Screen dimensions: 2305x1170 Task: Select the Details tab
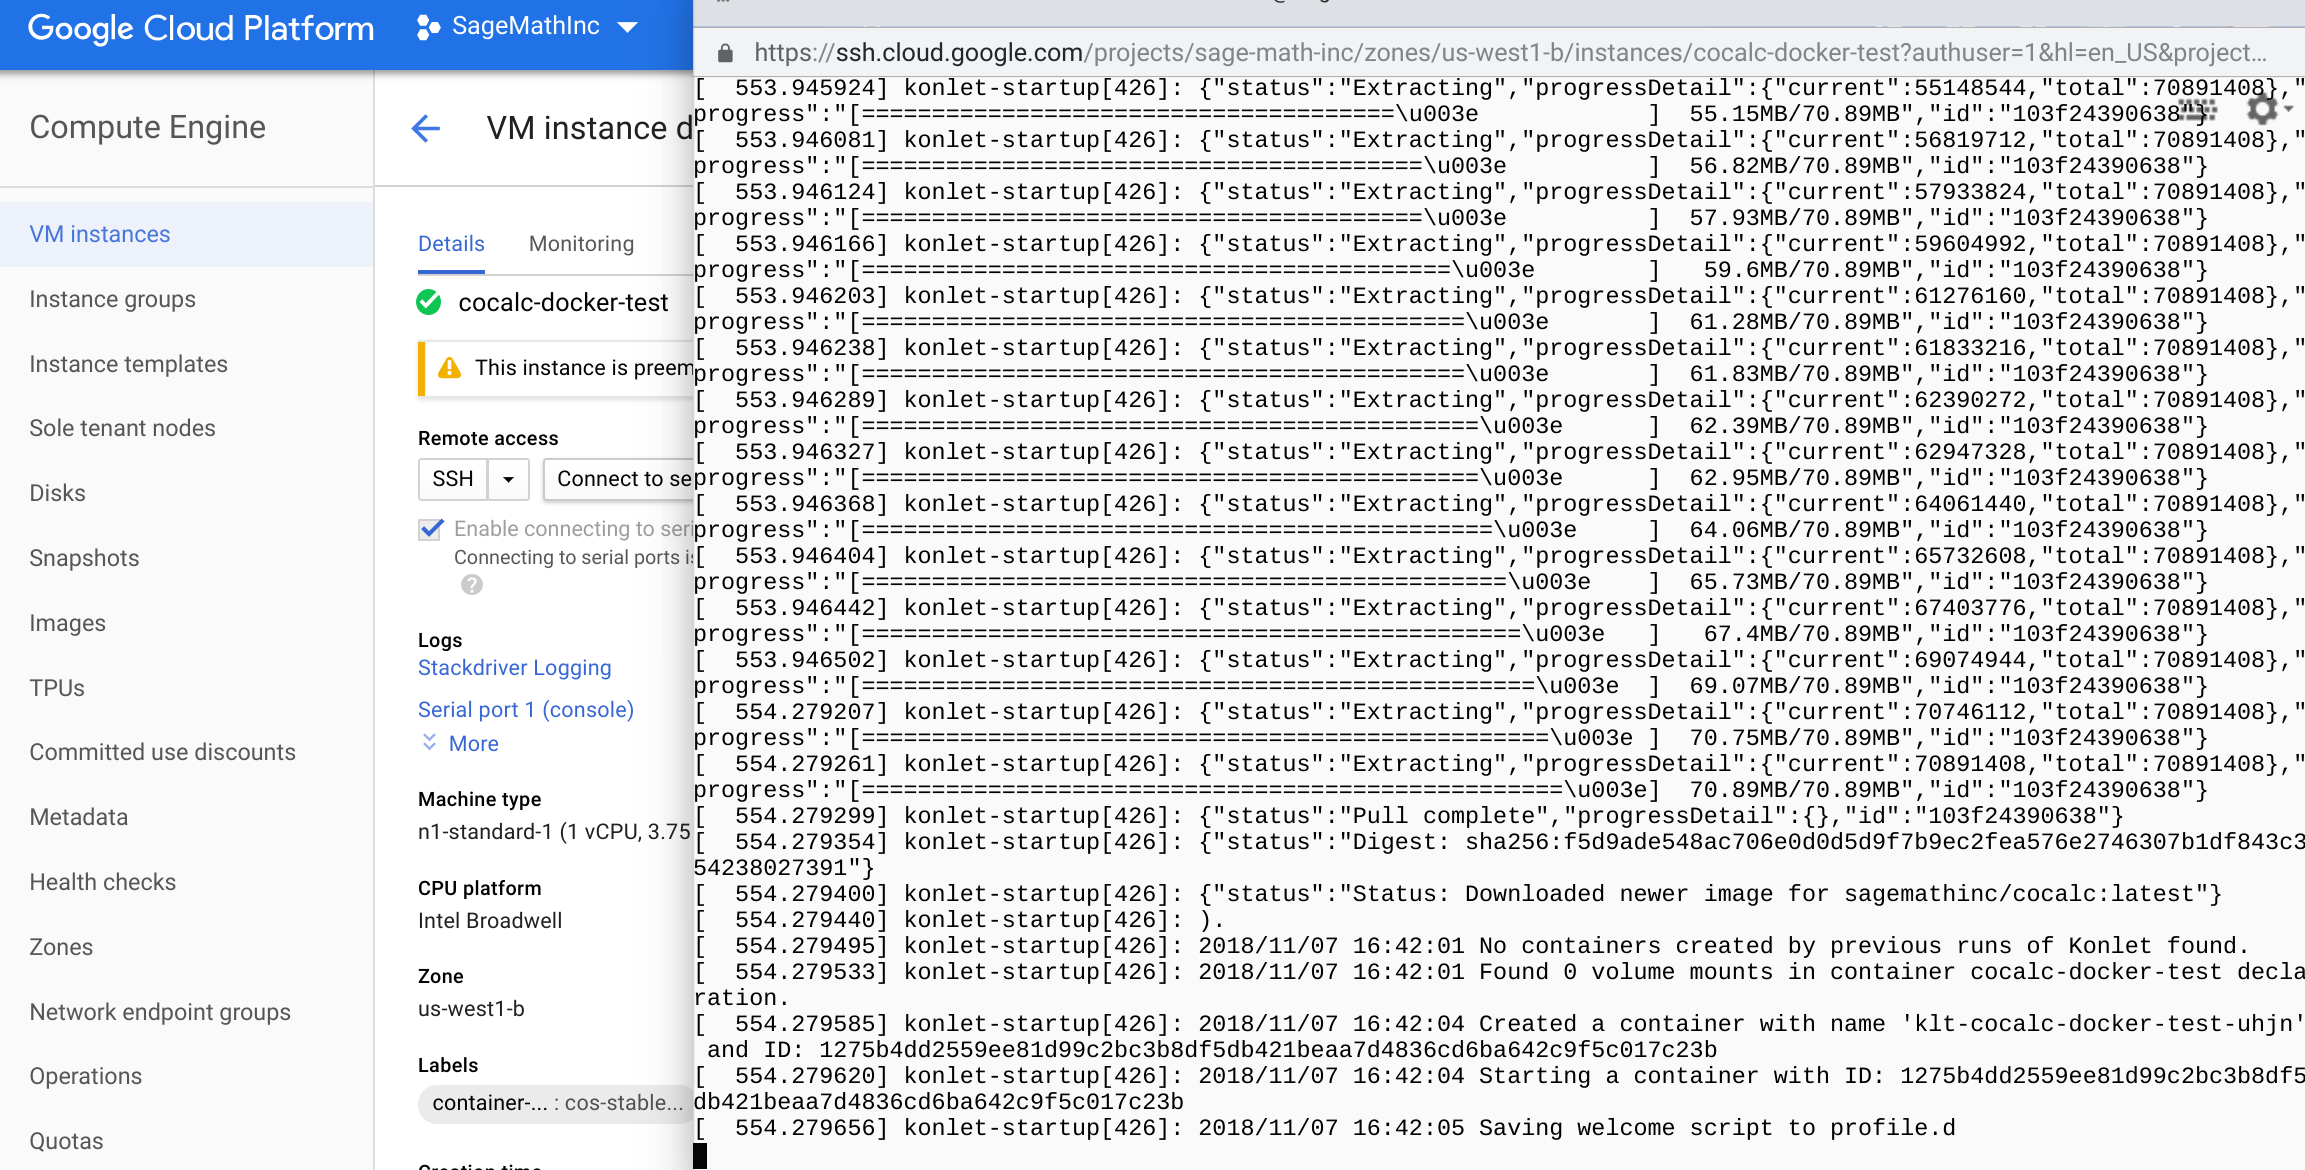(451, 244)
